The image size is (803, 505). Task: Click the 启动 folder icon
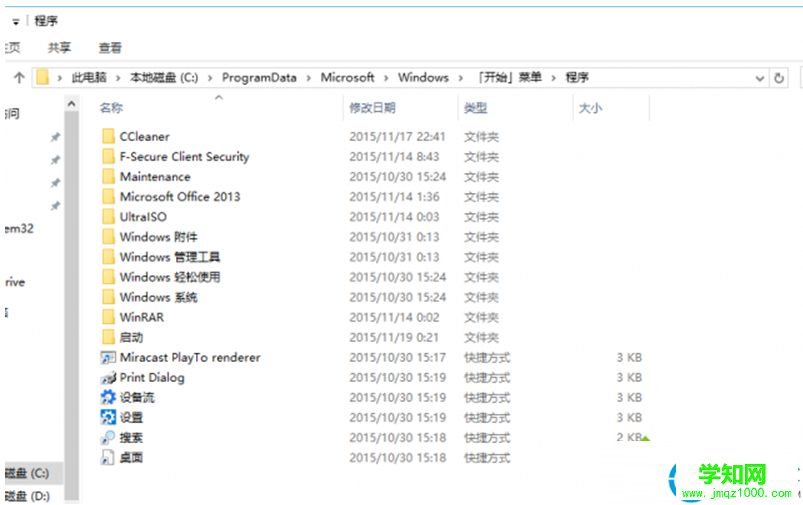108,337
